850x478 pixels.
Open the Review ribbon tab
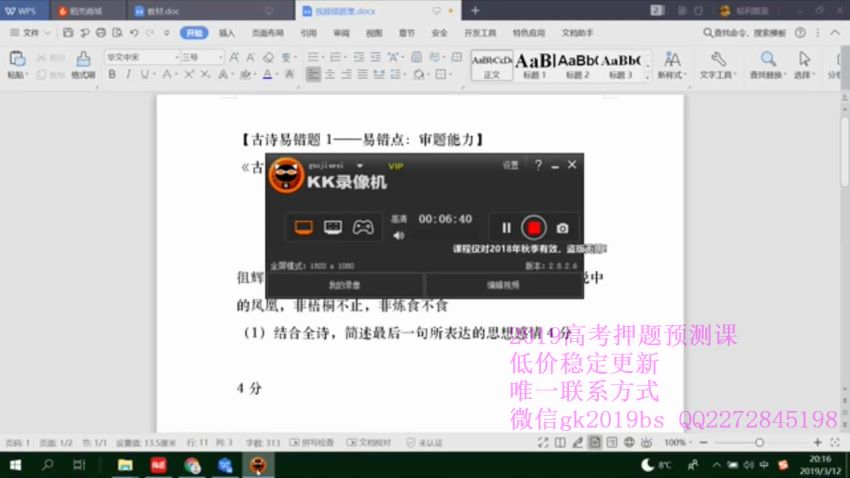tap(341, 33)
